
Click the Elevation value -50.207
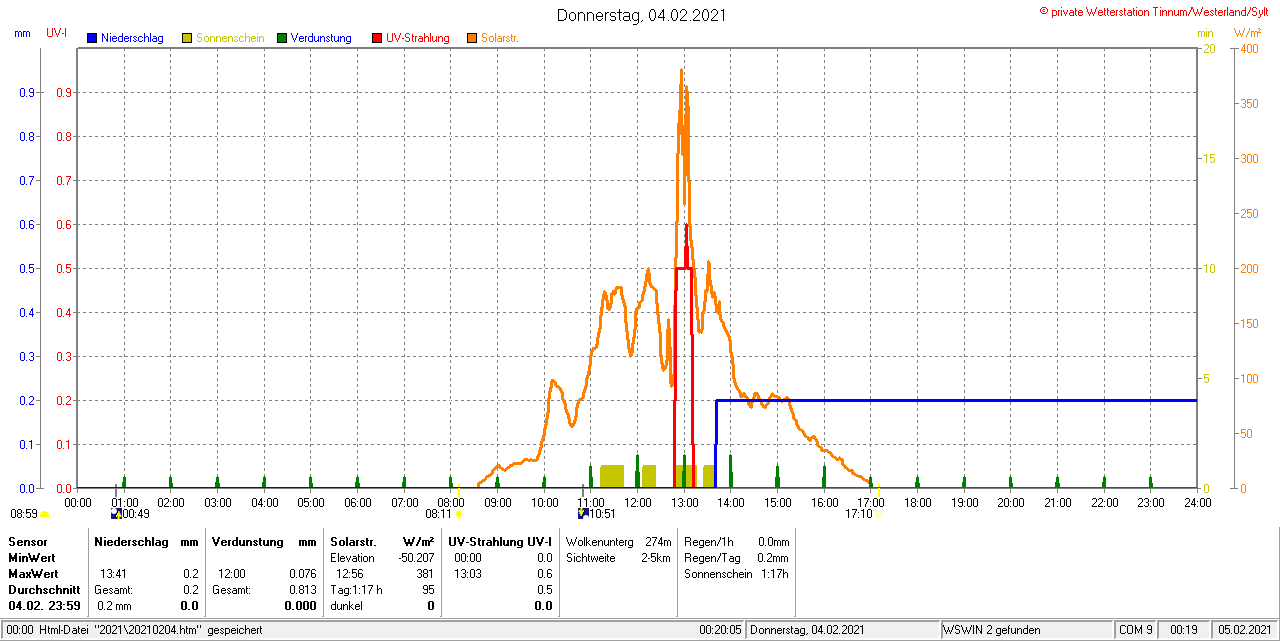click(x=415, y=558)
